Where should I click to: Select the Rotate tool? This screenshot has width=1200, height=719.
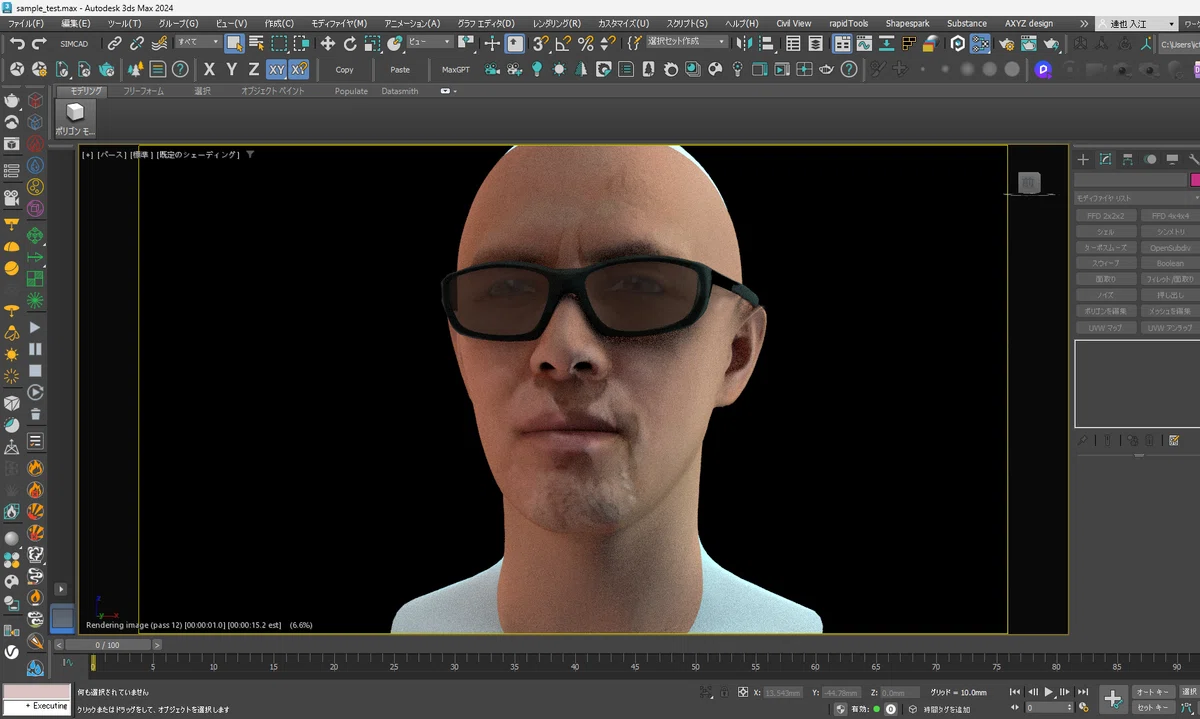(x=350, y=43)
